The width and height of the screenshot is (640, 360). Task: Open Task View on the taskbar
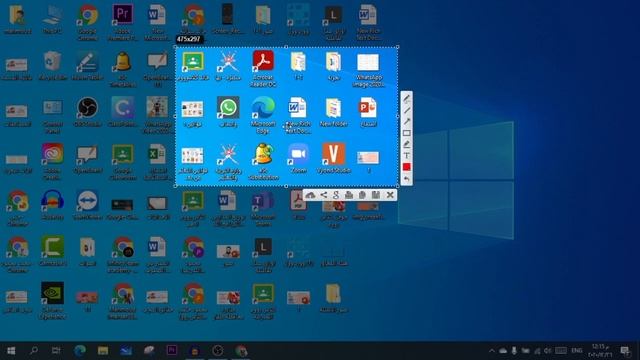click(56, 351)
